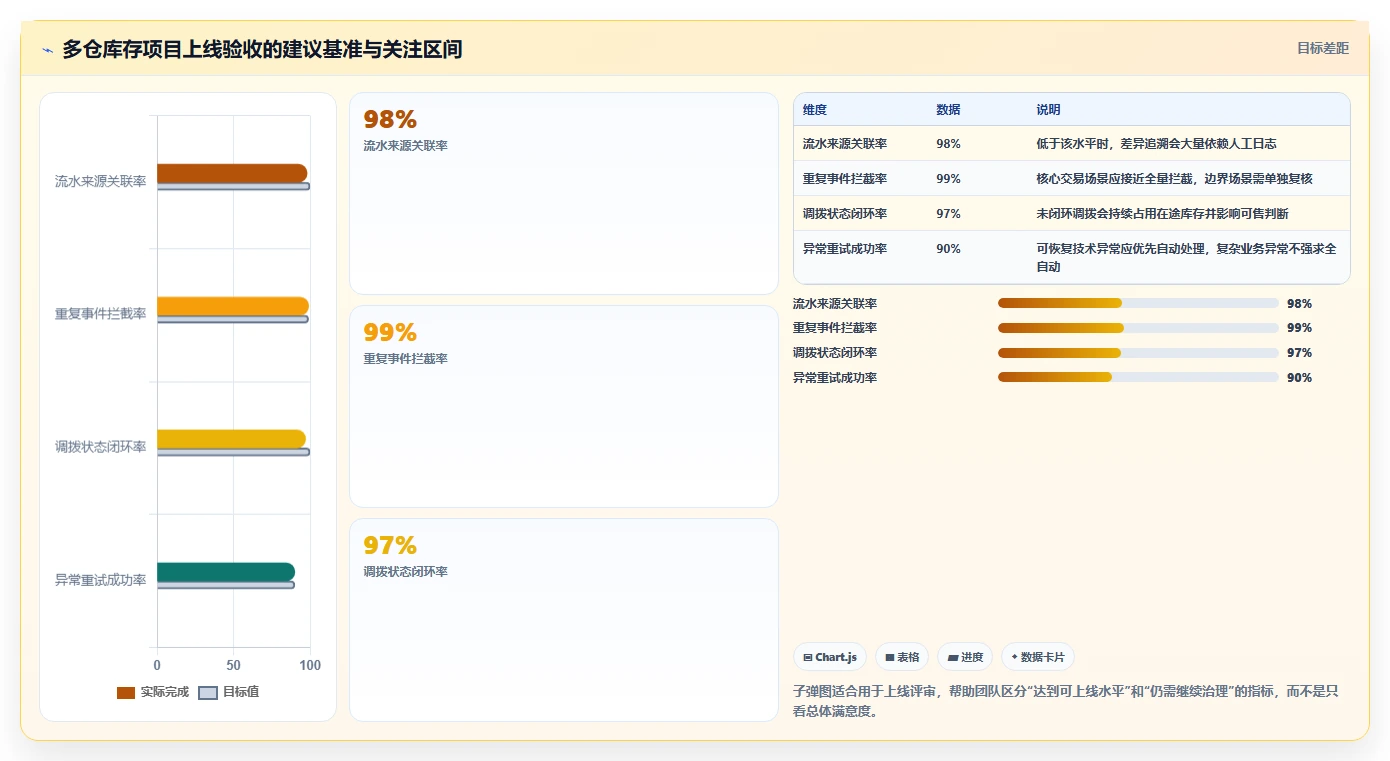
Task: Click the 重复事件拦截率 y-axis label
Action: (x=100, y=314)
